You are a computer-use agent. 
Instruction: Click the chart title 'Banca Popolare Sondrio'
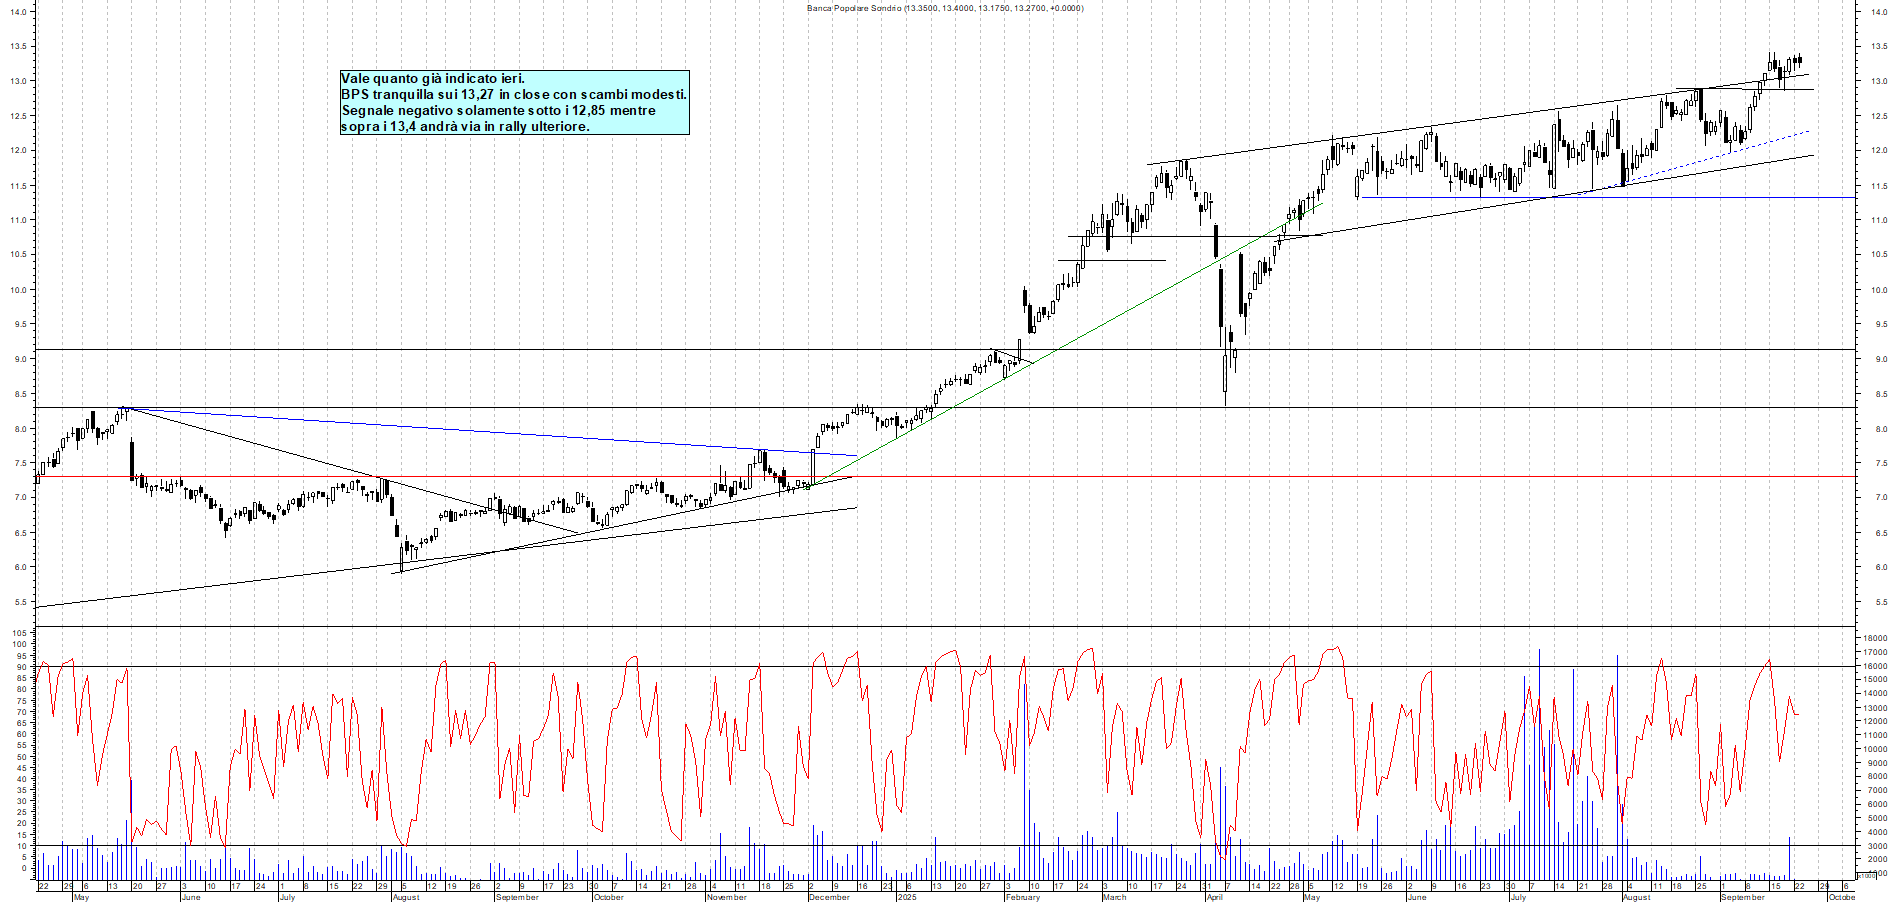tap(854, 8)
